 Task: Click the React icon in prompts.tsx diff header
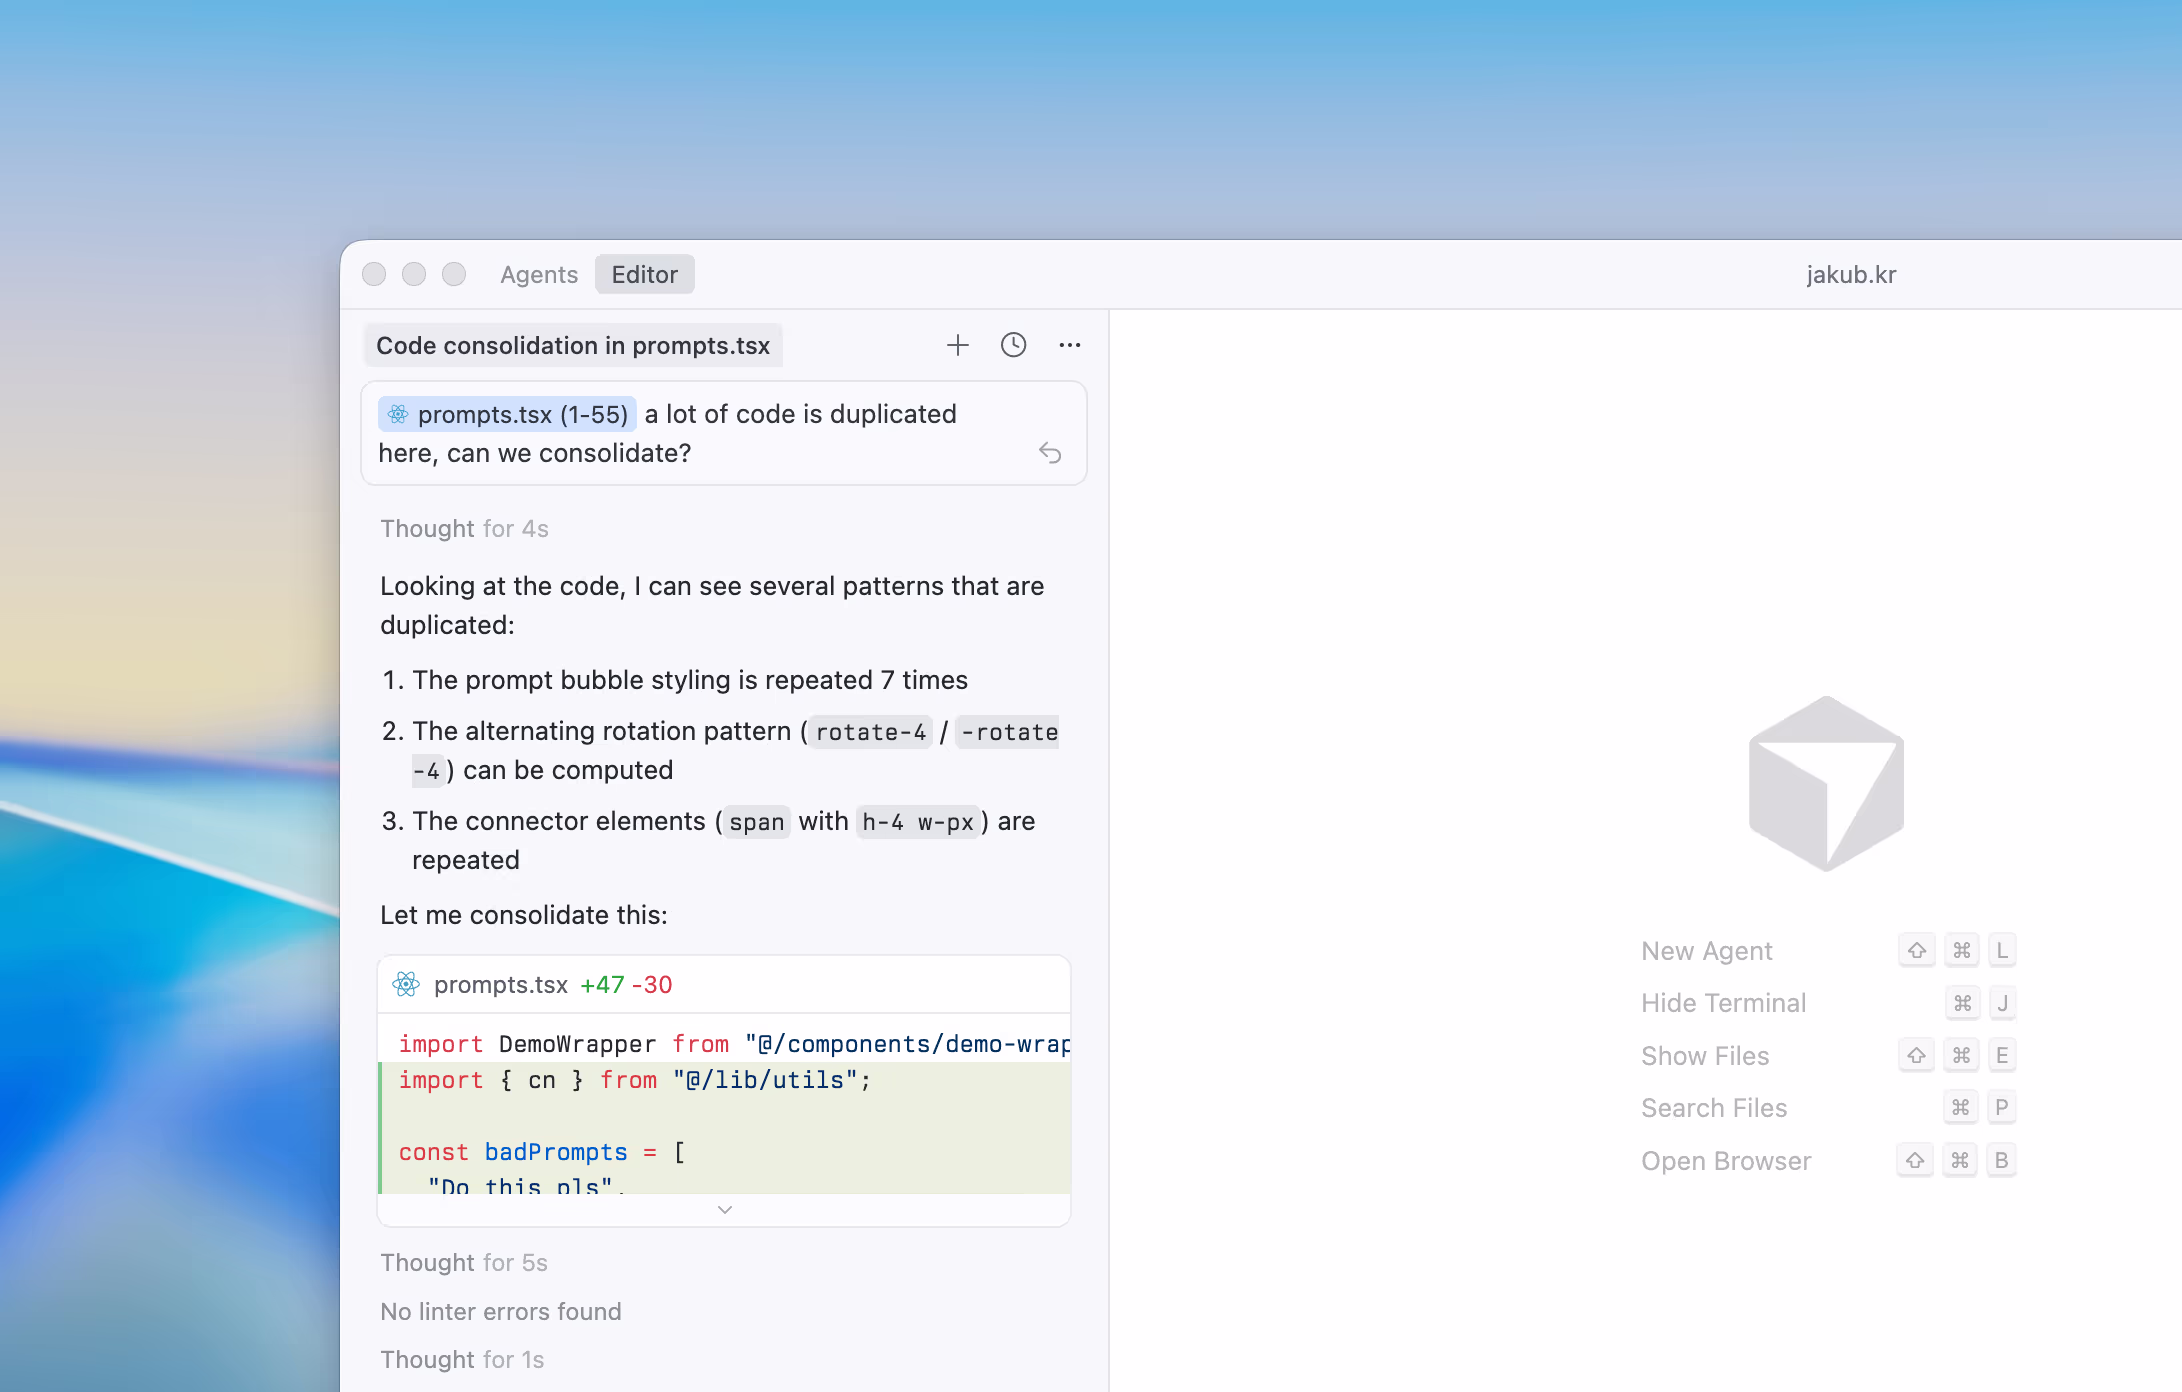coord(406,984)
